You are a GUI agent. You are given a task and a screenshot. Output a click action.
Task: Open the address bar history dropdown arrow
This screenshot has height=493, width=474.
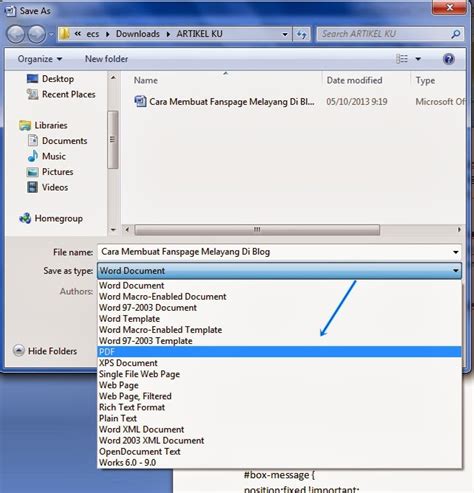point(285,34)
